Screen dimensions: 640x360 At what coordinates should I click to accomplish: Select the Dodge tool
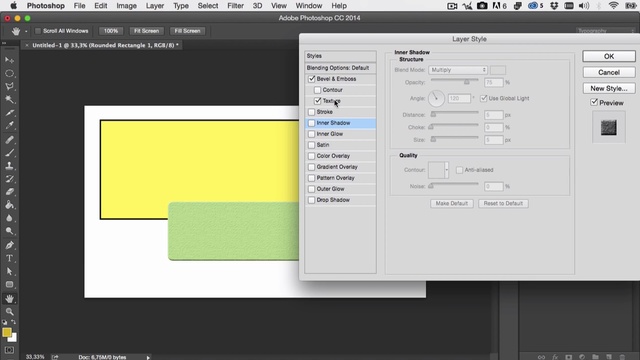coord(9,231)
